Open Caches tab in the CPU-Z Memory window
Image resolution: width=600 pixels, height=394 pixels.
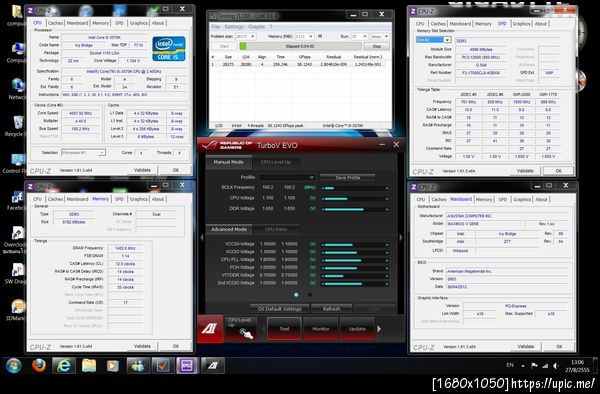[55, 199]
